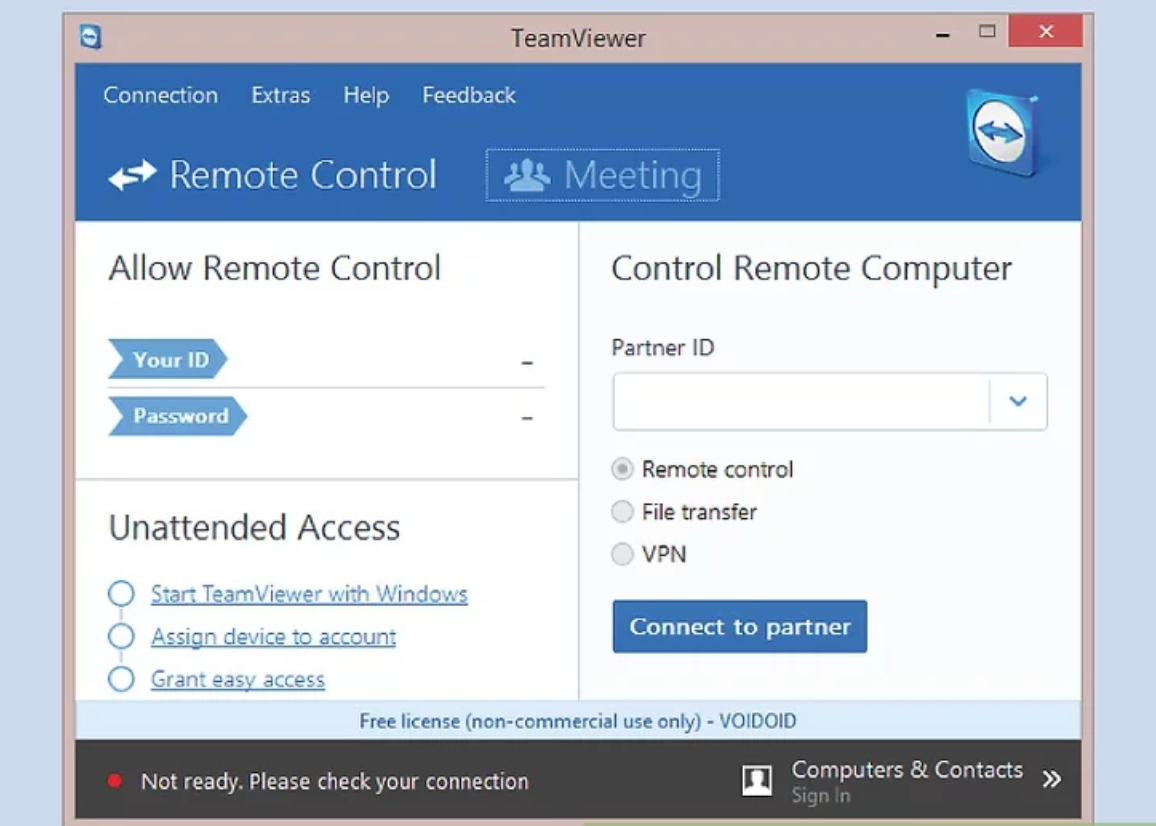
Task: Close the TeamViewer window
Action: pos(1045,31)
